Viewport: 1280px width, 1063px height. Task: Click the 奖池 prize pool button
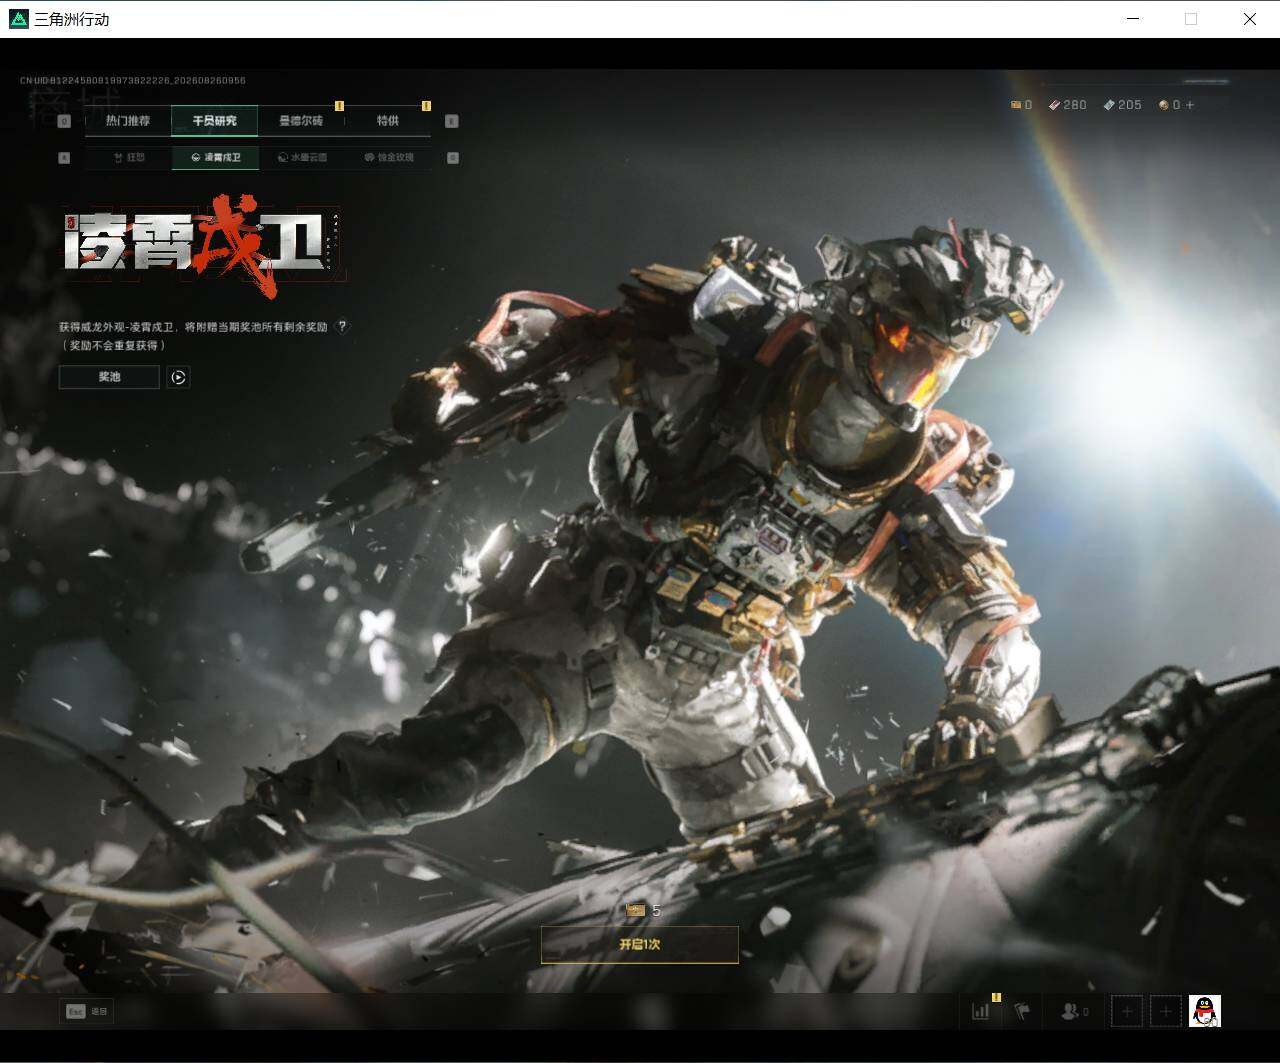[x=109, y=377]
